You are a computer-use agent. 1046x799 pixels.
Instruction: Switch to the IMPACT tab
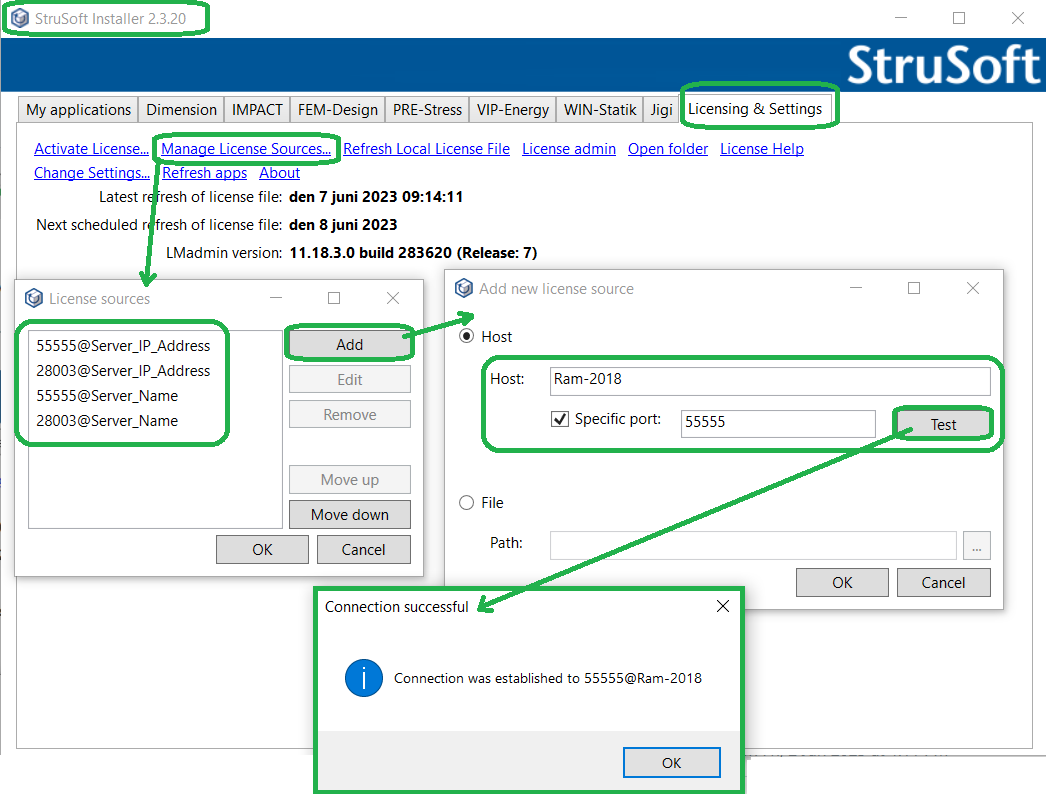(257, 109)
